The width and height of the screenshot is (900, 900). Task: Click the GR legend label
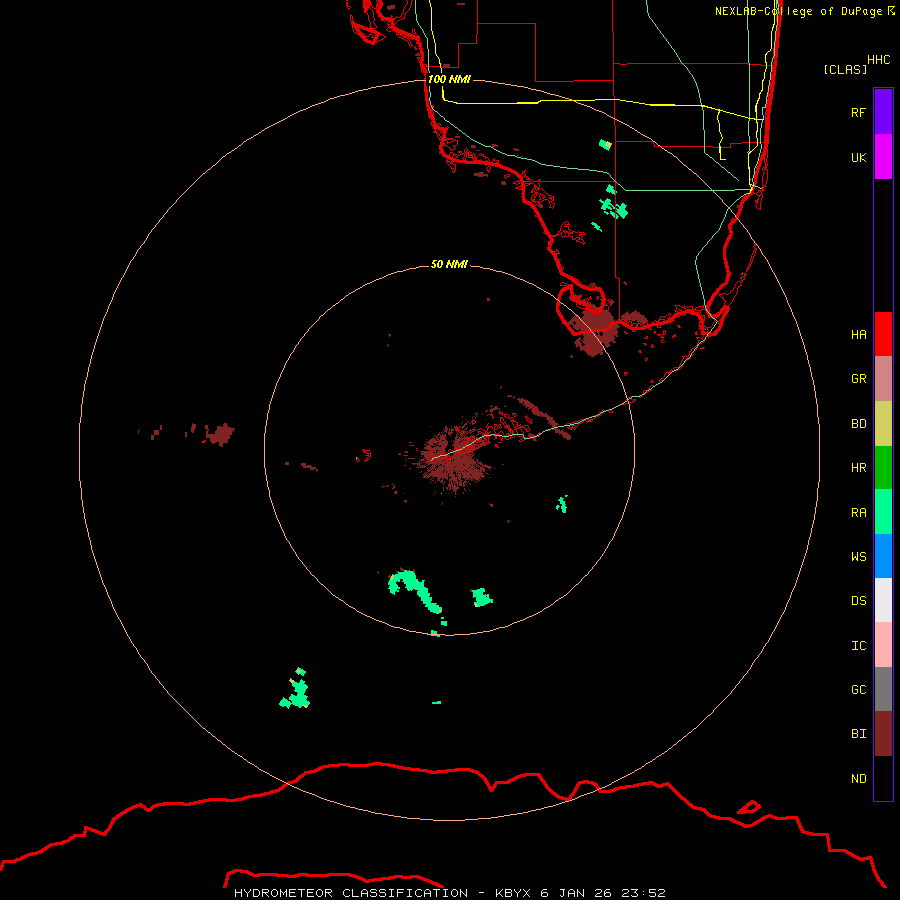click(858, 379)
